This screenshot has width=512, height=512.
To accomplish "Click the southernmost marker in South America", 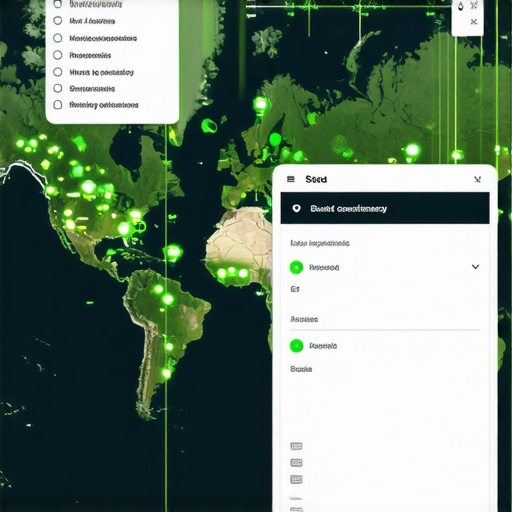I will (166, 373).
